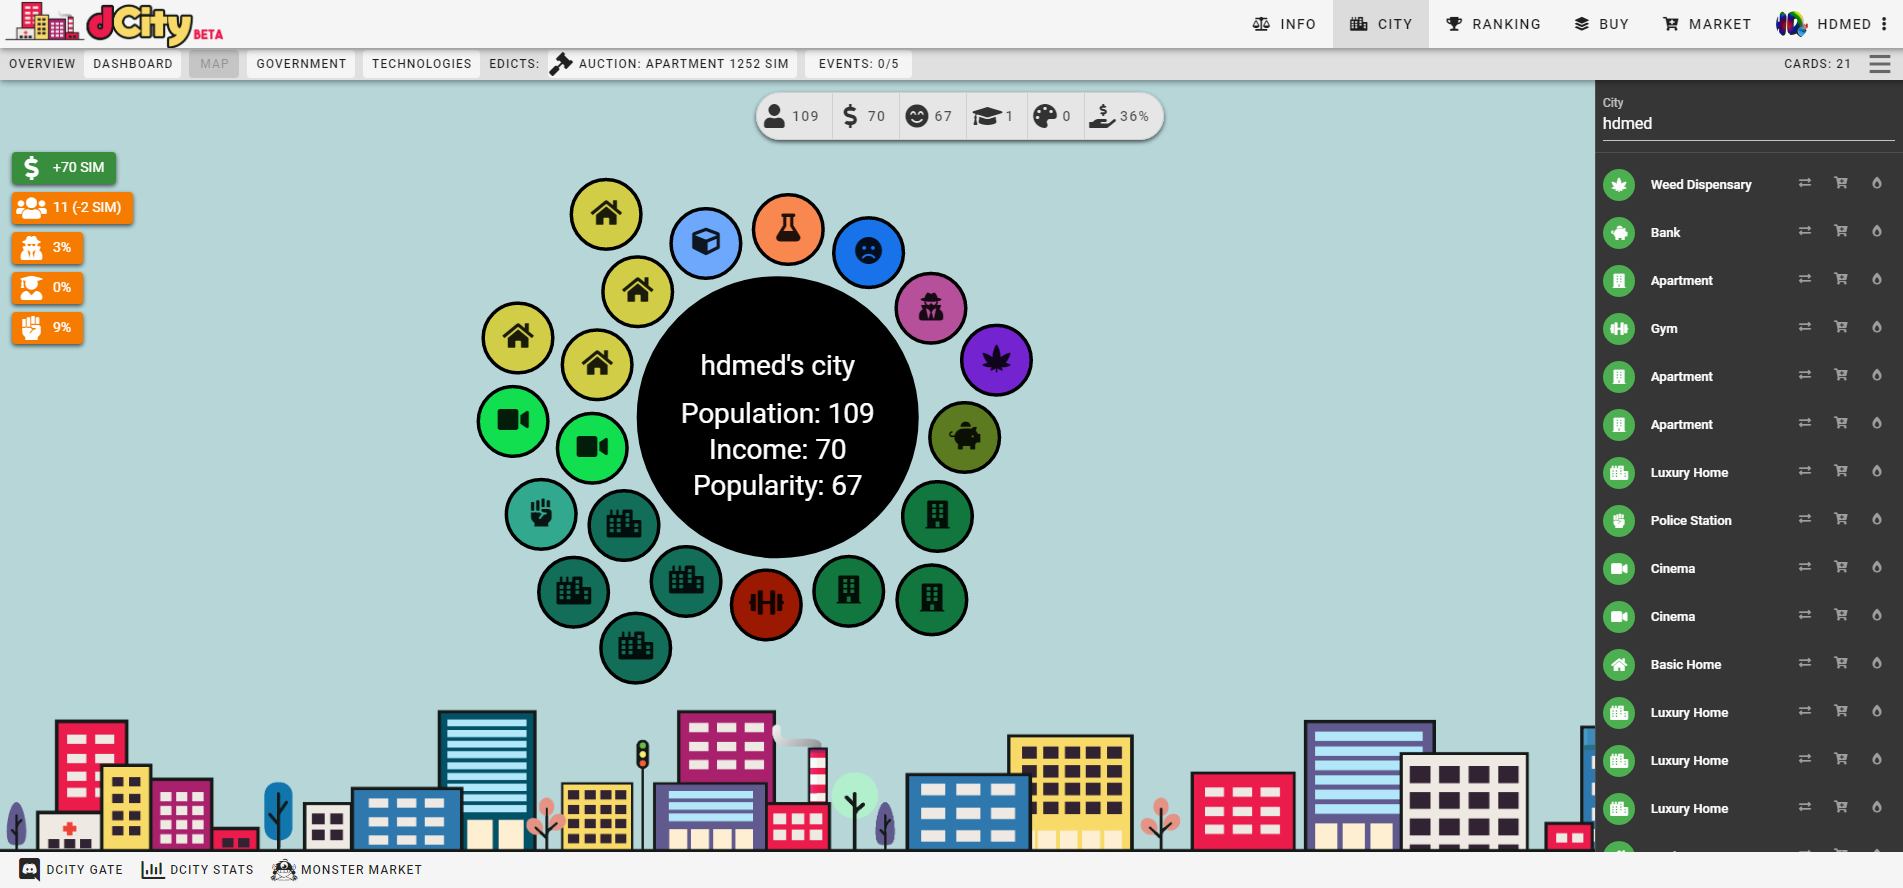This screenshot has width=1903, height=888.
Task: Open the MONSTER MARKET link
Action: tap(347, 870)
